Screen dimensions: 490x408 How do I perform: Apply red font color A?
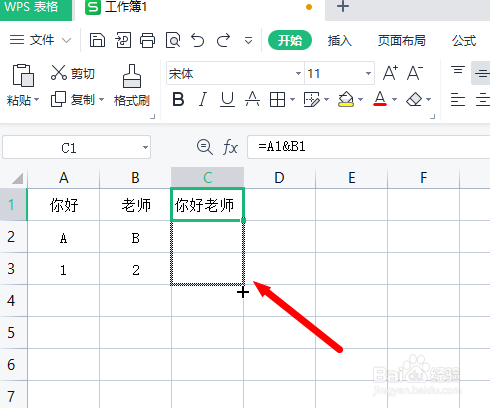tap(380, 99)
